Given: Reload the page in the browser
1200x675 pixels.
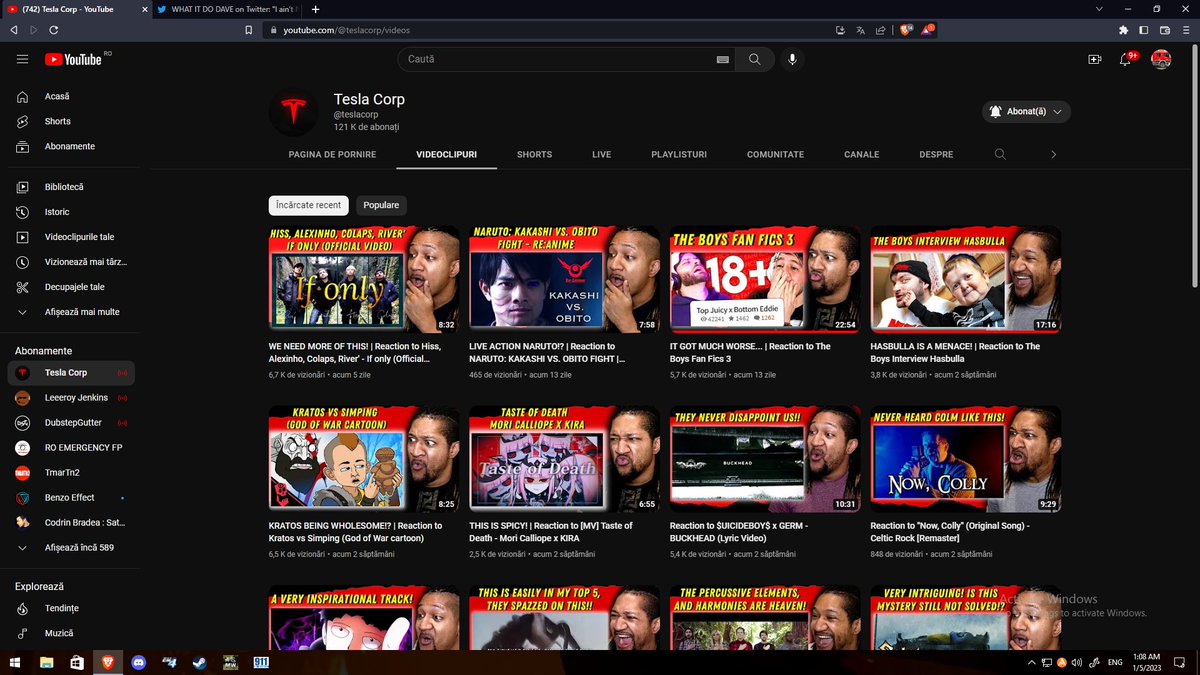Looking at the screenshot, I should pos(56,30).
